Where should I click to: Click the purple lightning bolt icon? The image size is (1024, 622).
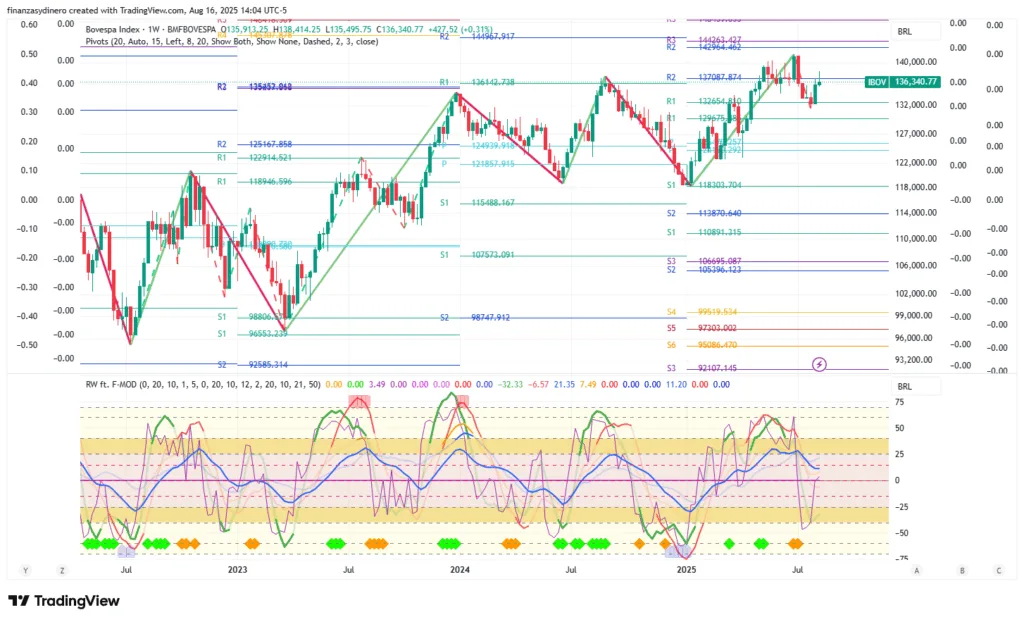coord(819,365)
